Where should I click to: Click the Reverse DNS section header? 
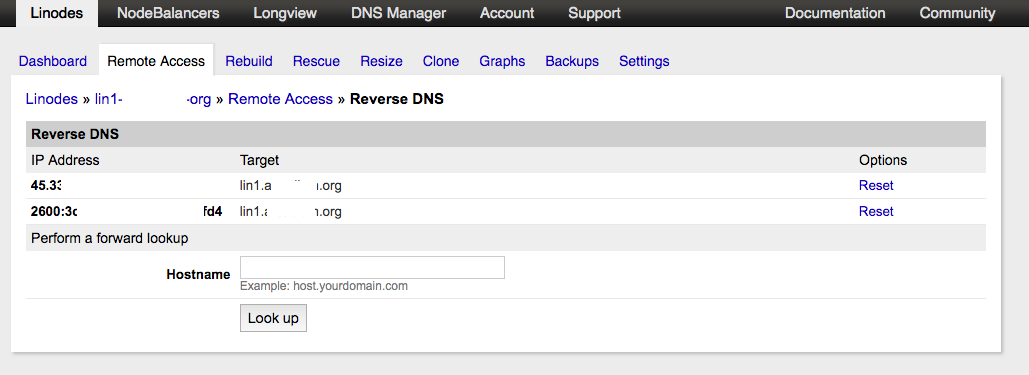505,134
